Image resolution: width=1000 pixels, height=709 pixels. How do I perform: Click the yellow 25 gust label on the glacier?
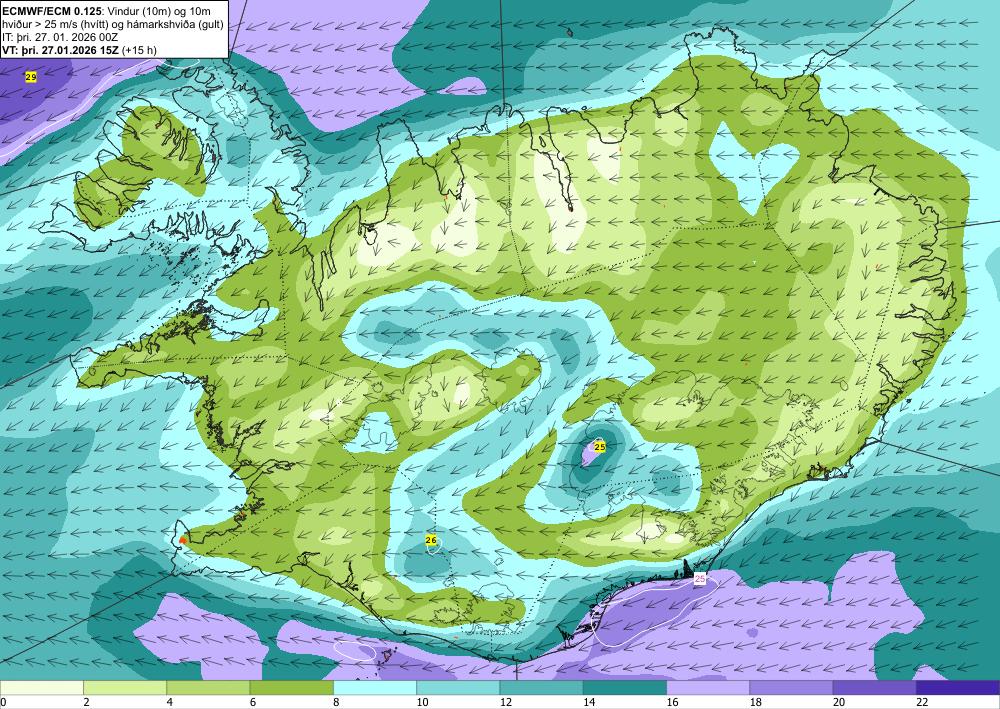click(x=599, y=446)
